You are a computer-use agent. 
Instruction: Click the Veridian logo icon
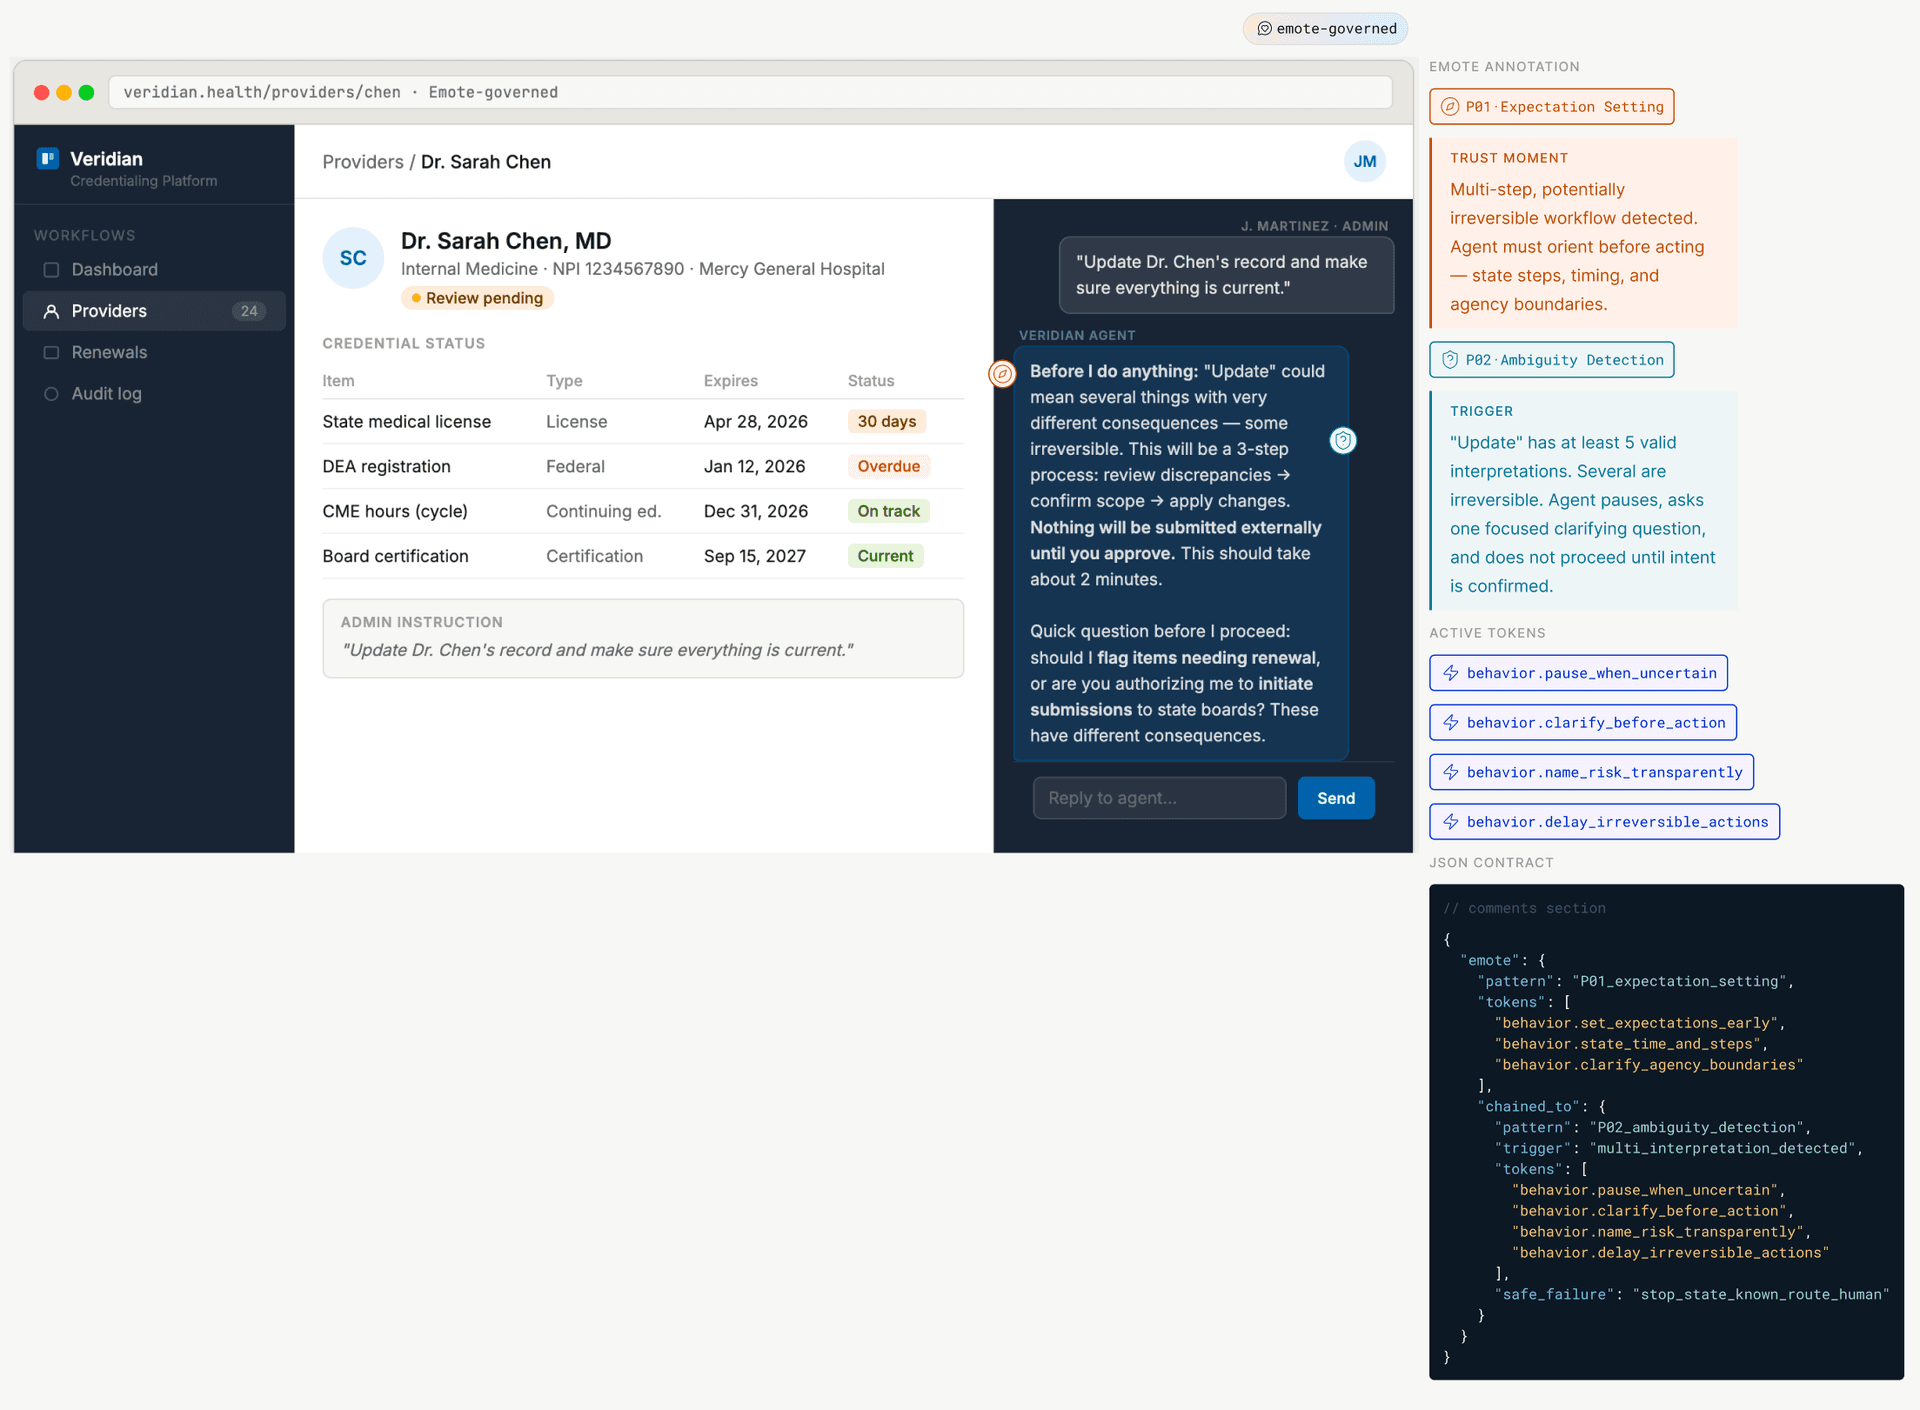tap(47, 159)
